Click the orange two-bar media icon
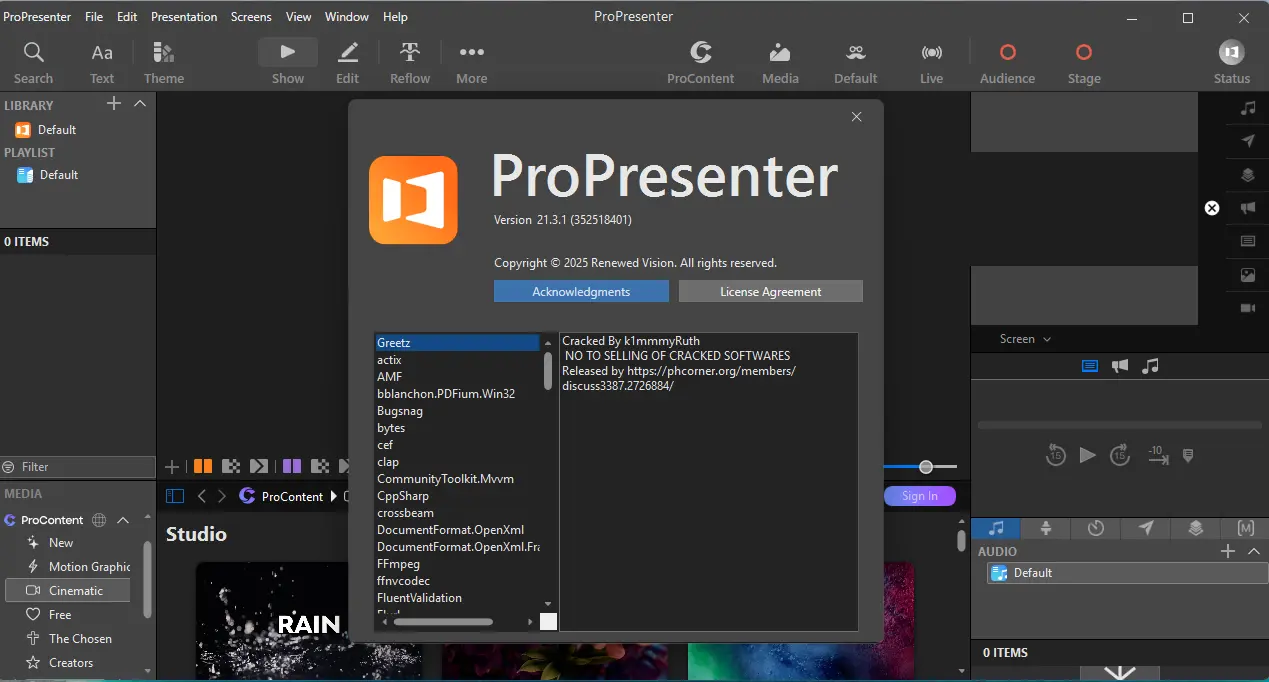 click(x=203, y=466)
